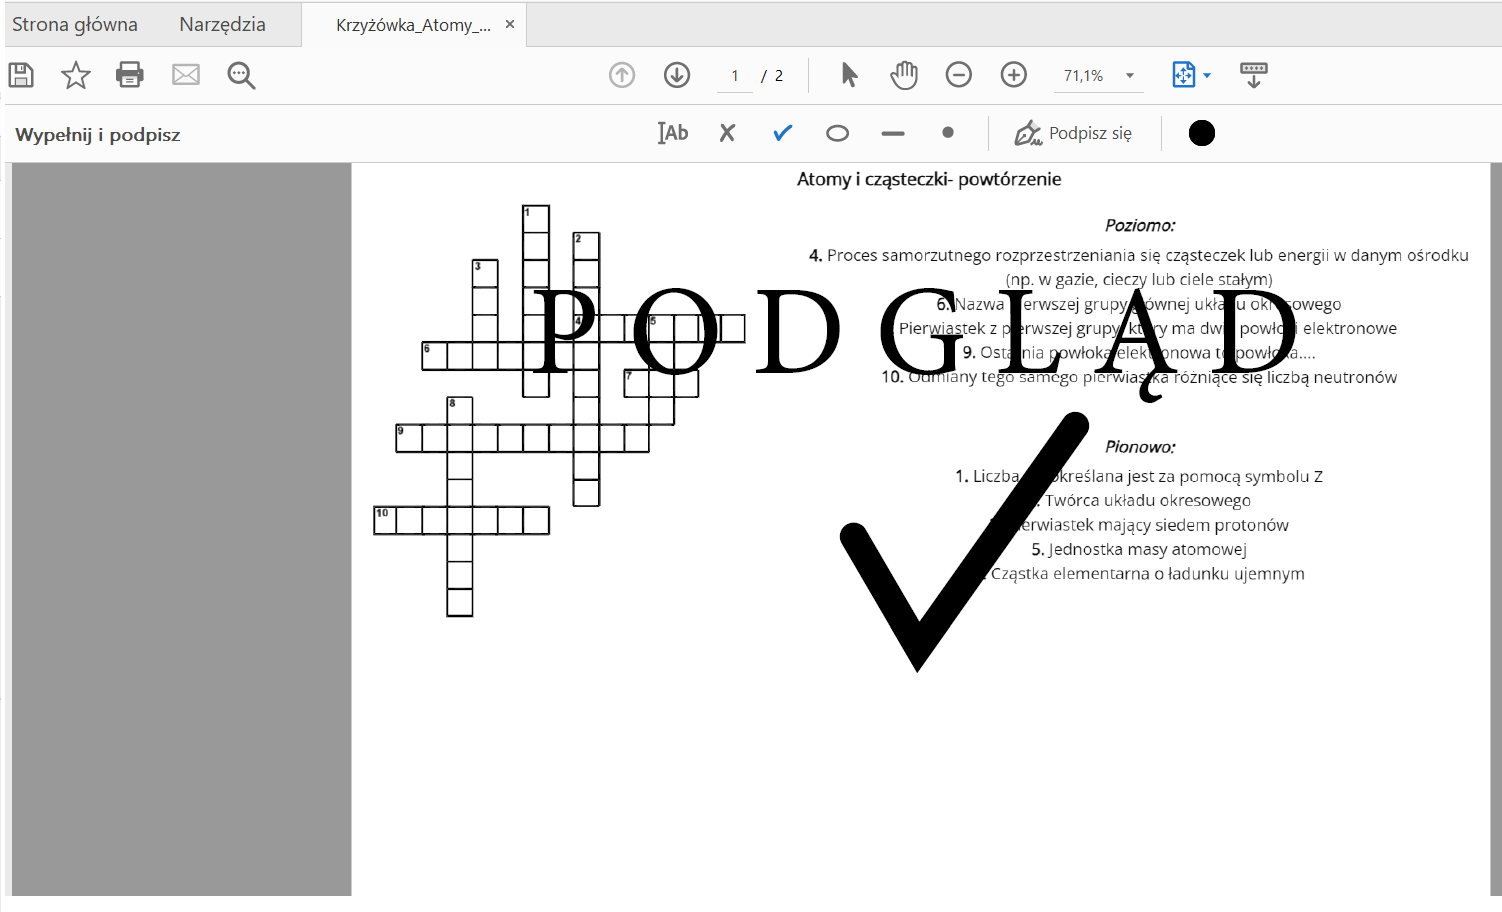The height and width of the screenshot is (912, 1502).
Task: Open the Narzędzia tab
Action: tap(222, 25)
